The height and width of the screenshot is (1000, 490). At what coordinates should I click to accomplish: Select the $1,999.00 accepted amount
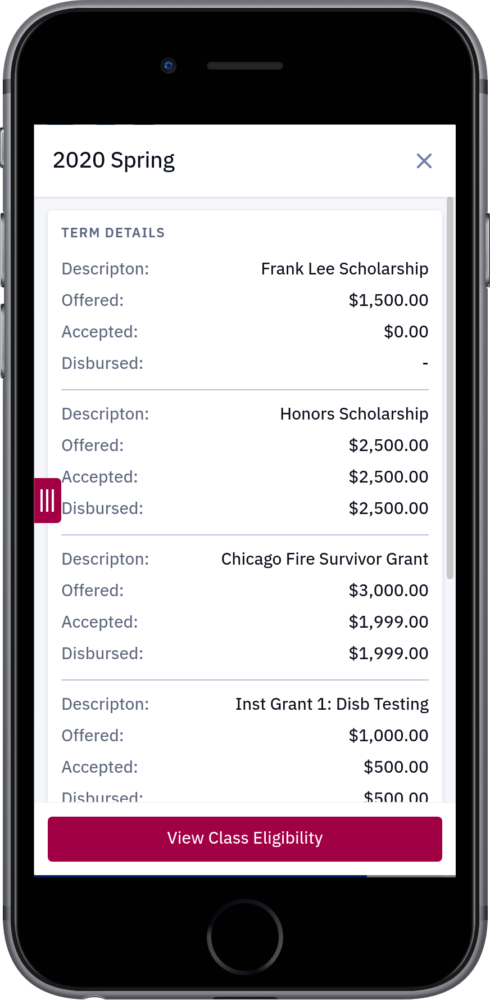point(389,622)
